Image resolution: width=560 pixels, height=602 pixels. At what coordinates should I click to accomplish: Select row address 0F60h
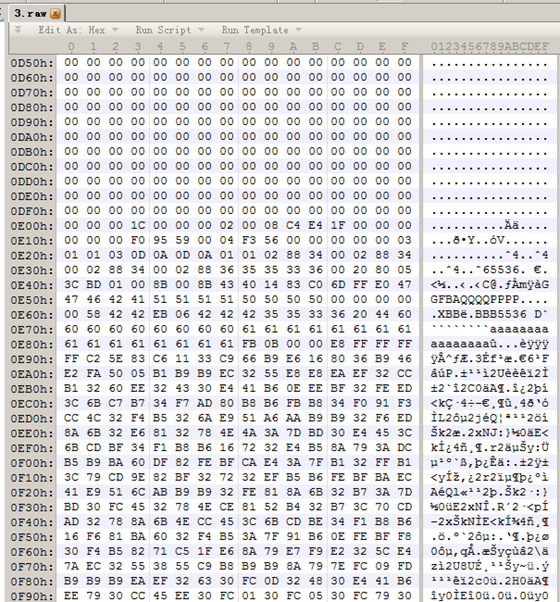(x=32, y=552)
